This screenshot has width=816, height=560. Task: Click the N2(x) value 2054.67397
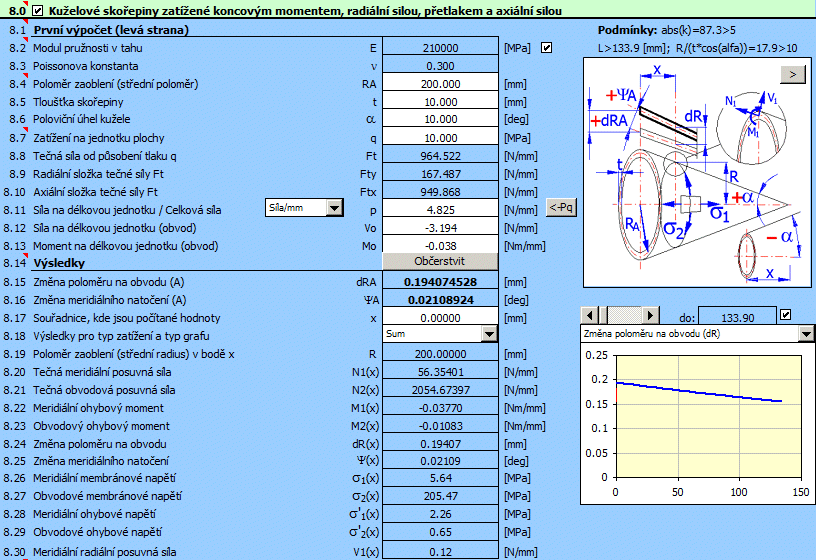pos(440,390)
